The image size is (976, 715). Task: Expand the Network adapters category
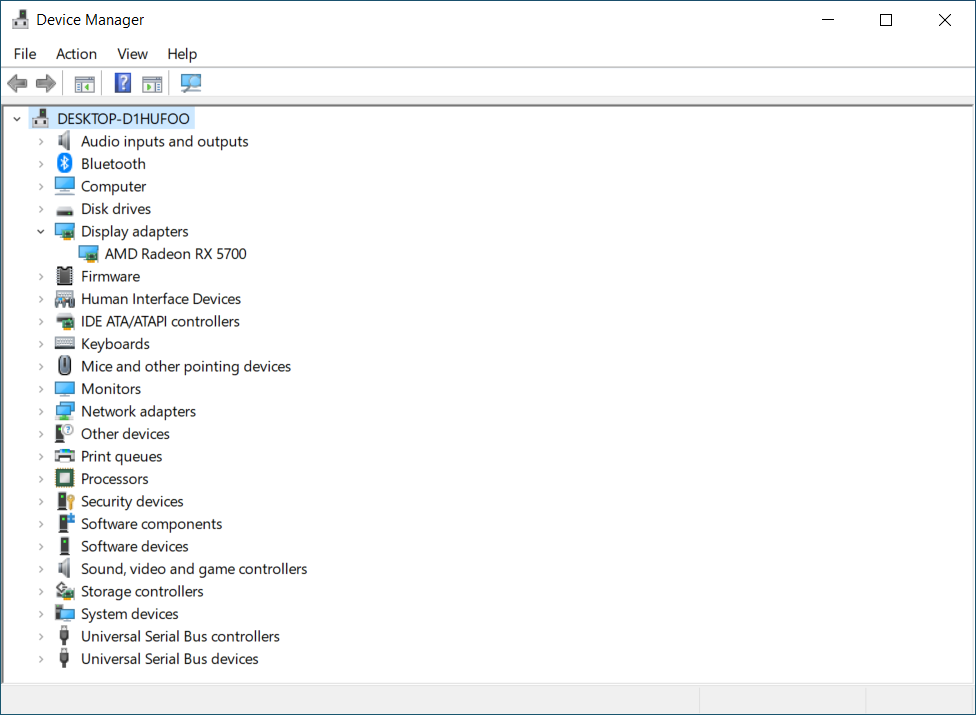click(41, 411)
